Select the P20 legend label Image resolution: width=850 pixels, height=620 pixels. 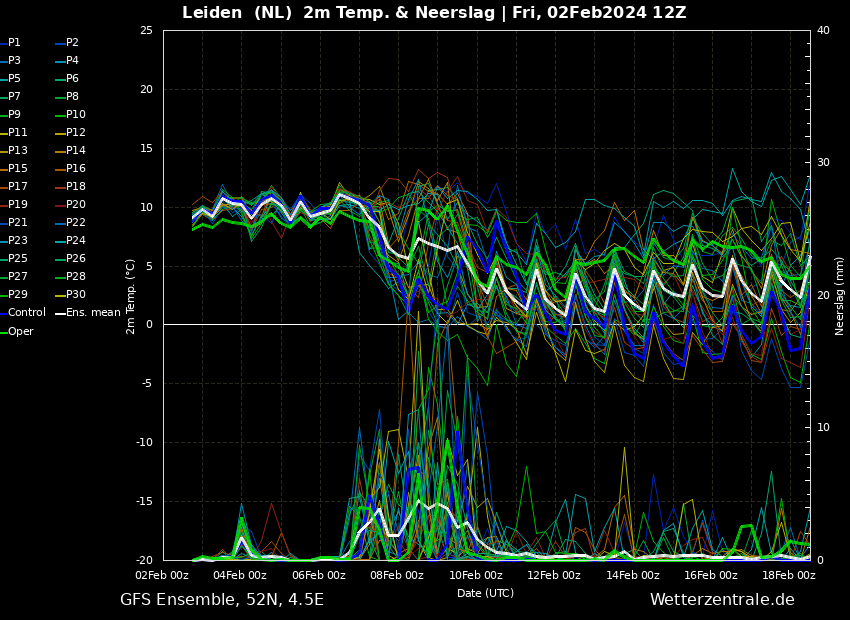pos(75,204)
